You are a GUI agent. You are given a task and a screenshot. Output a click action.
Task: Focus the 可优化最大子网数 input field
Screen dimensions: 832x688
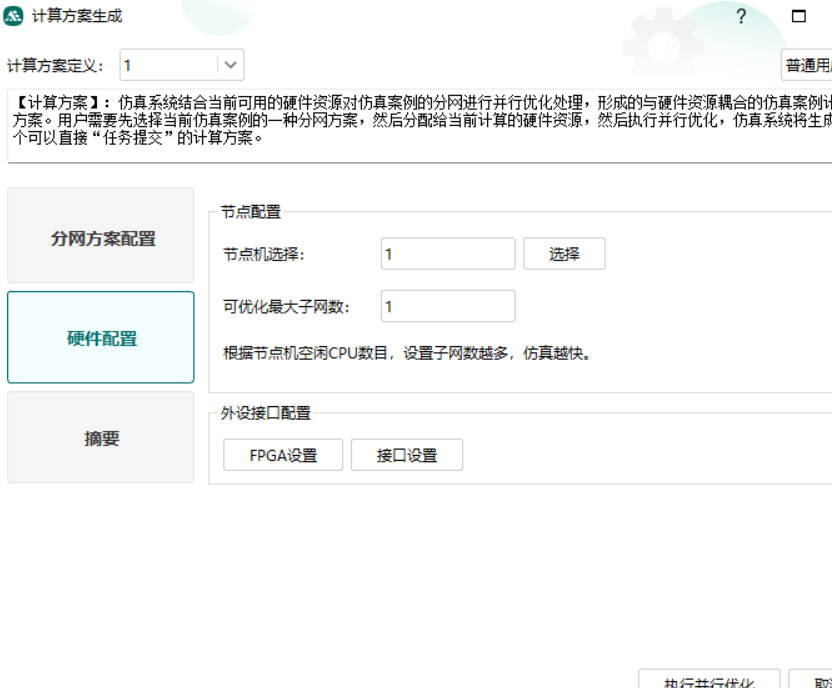tap(447, 306)
